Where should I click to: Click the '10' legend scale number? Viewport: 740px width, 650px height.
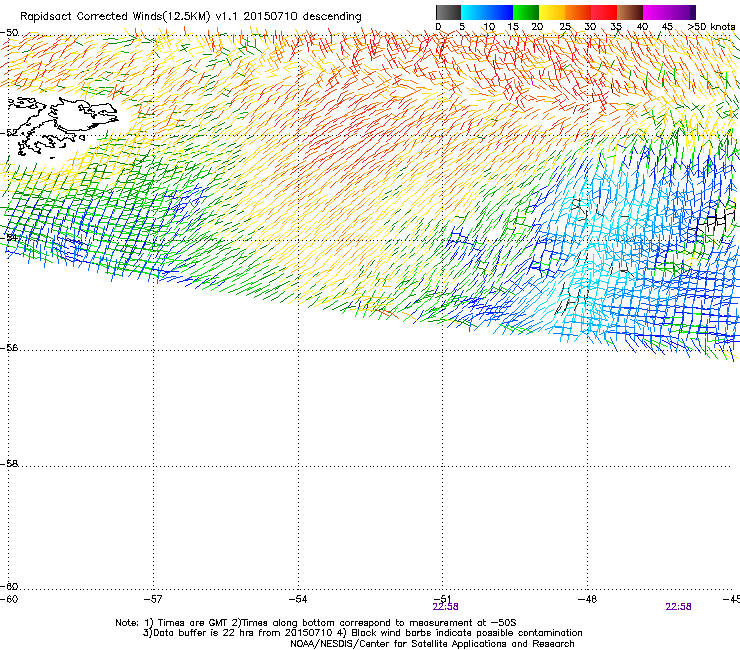tap(489, 27)
